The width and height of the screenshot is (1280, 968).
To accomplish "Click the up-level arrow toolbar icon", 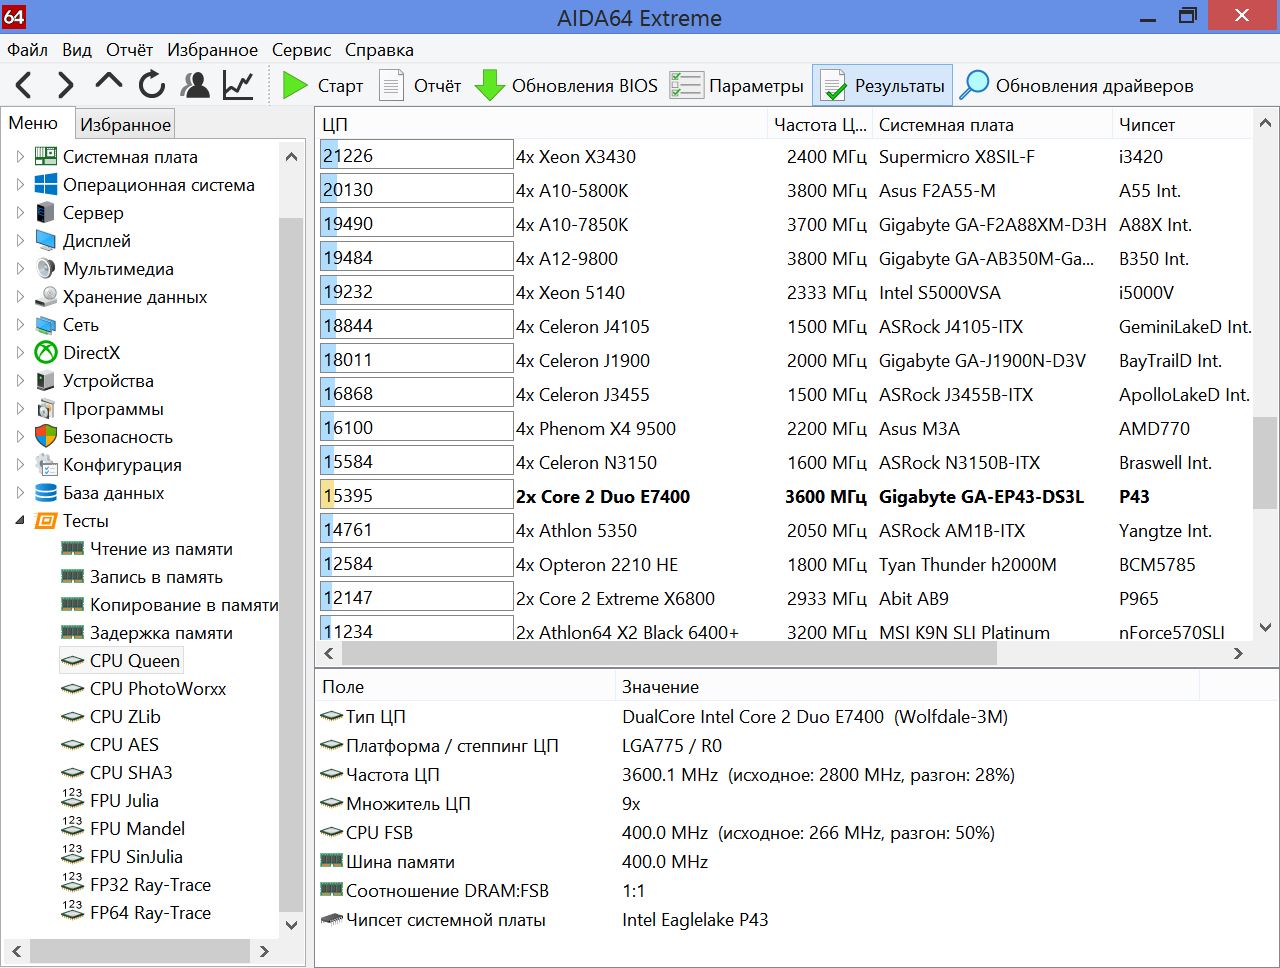I will coord(108,84).
